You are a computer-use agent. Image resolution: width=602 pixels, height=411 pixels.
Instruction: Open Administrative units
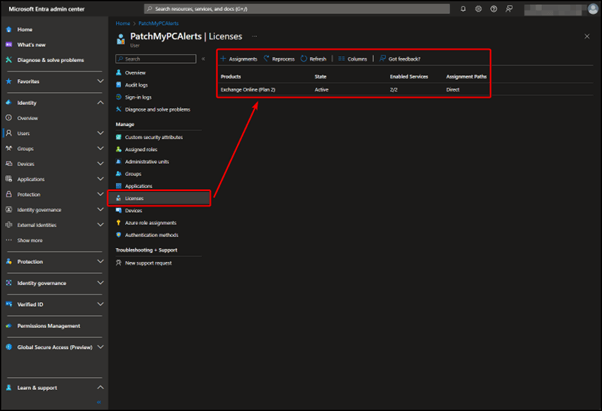(147, 162)
